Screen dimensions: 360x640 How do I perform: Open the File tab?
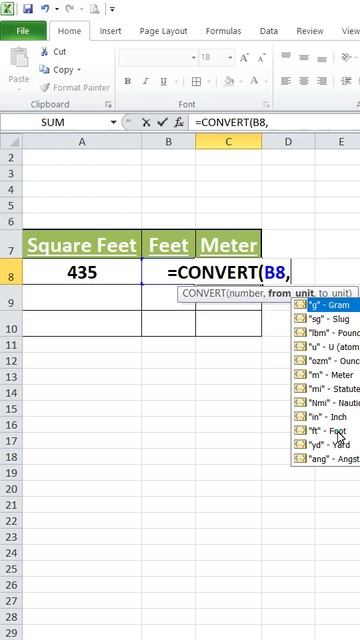click(x=23, y=31)
